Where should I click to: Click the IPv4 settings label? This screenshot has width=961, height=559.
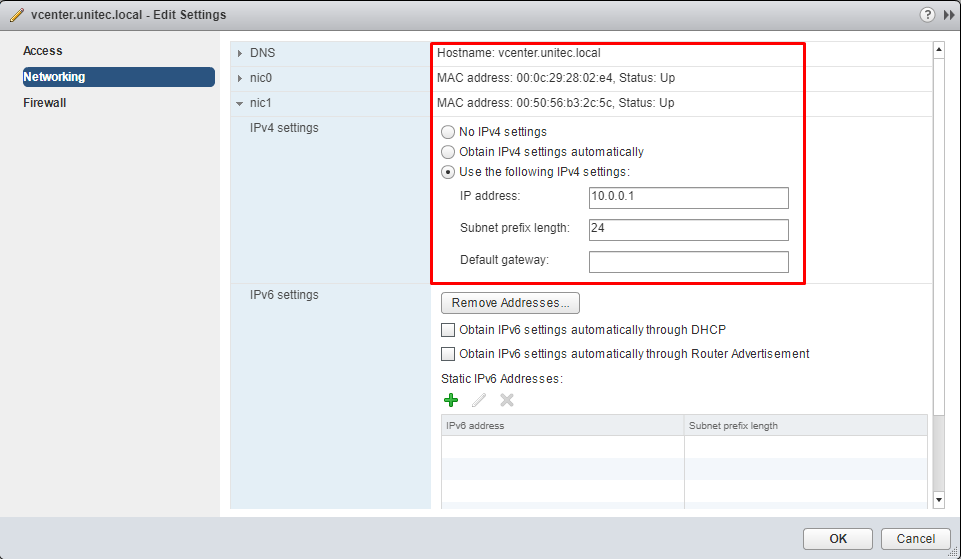tap(284, 128)
